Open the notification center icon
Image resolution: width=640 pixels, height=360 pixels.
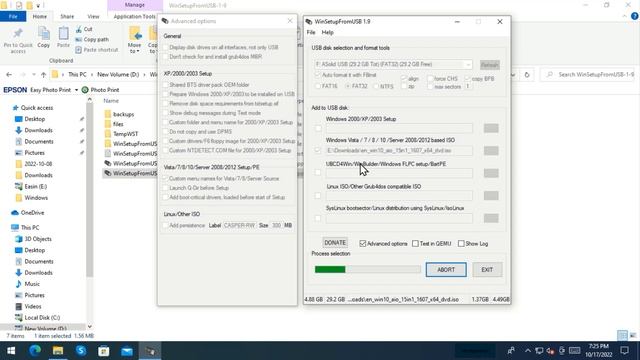click(x=624, y=351)
